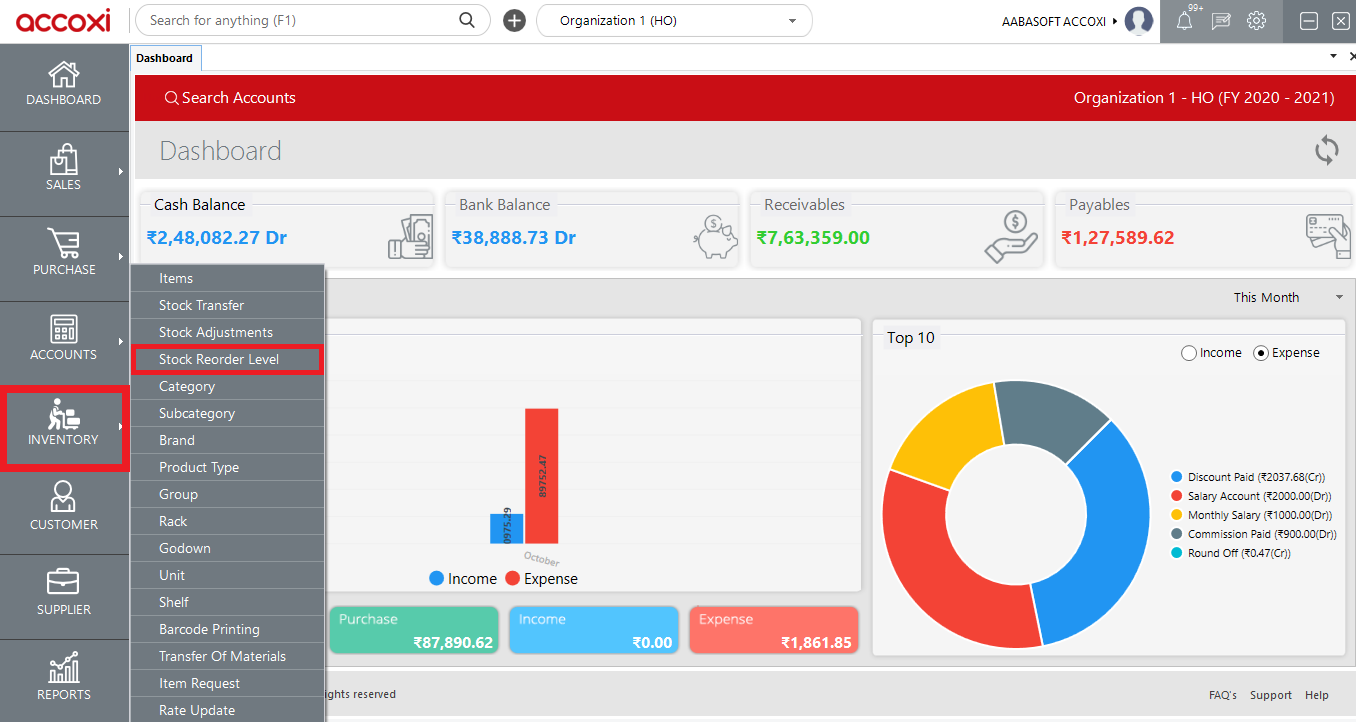Enable the Expense radio option
1356x722 pixels.
[1260, 352]
